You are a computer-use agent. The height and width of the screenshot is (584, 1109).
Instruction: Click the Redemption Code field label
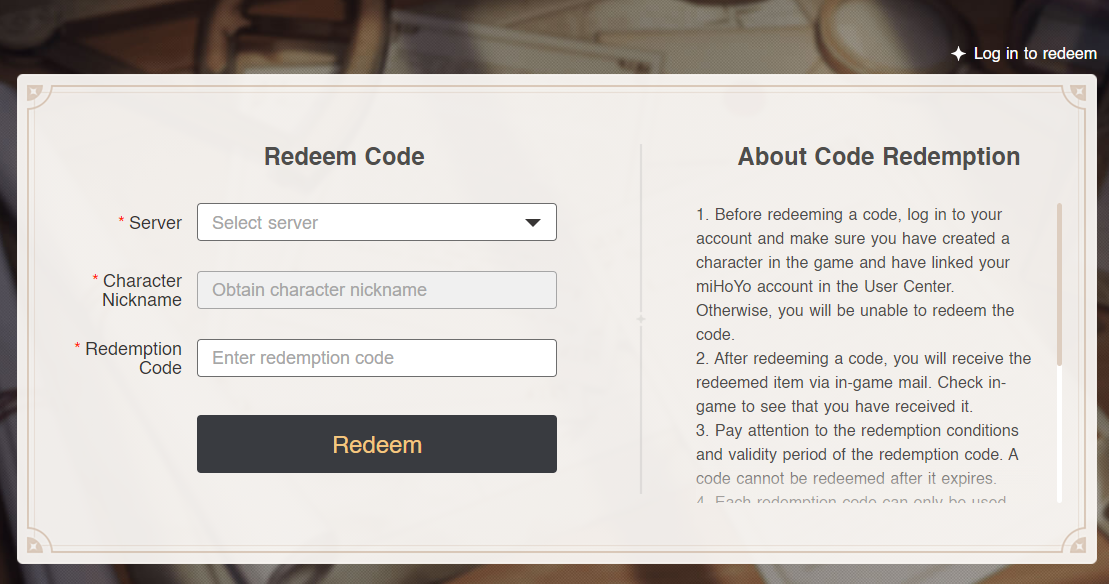[x=133, y=358]
